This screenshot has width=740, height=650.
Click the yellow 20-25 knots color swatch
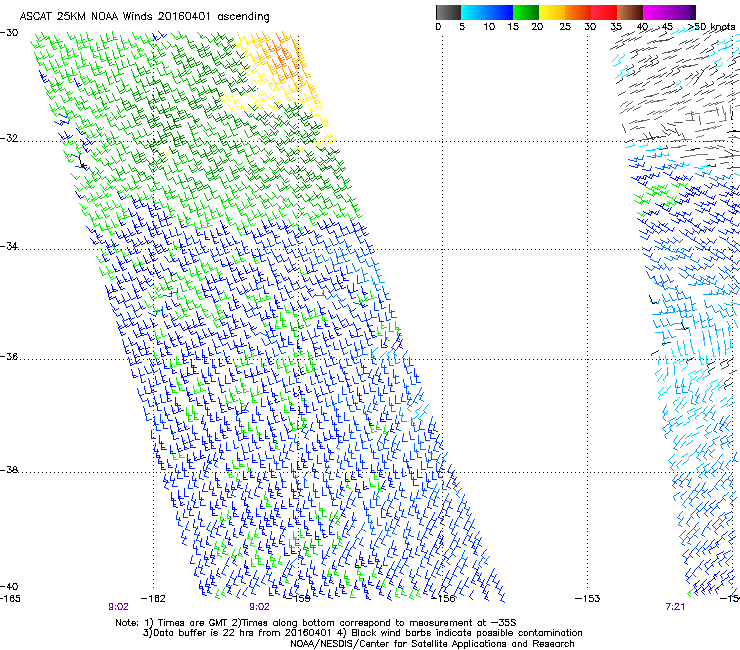(x=552, y=12)
